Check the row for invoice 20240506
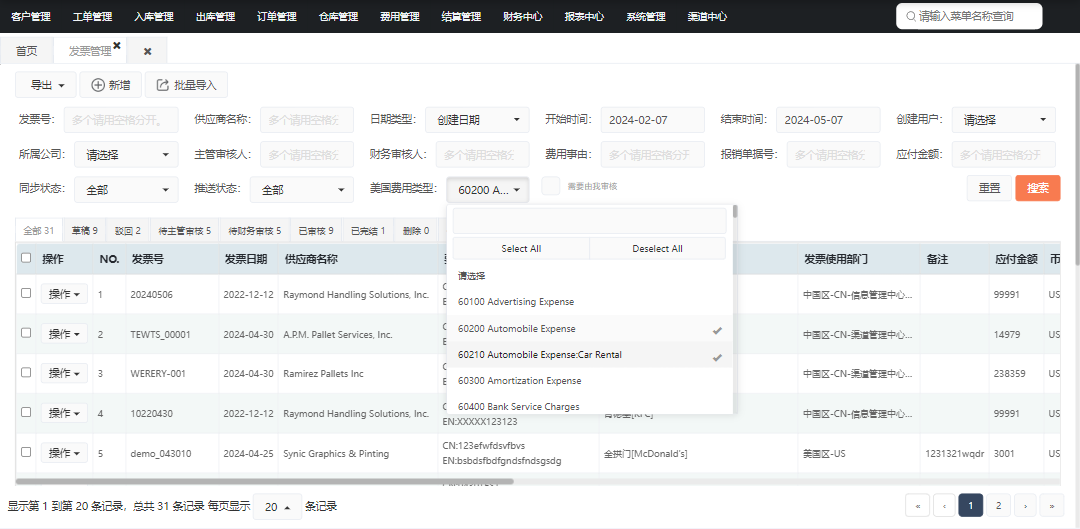Viewport: 1080px width, 529px height. coord(26,293)
